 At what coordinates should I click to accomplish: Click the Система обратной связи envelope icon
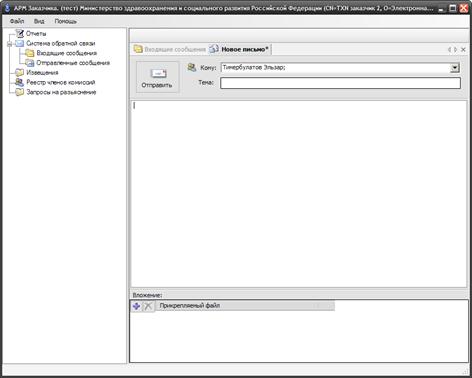tap(20, 43)
